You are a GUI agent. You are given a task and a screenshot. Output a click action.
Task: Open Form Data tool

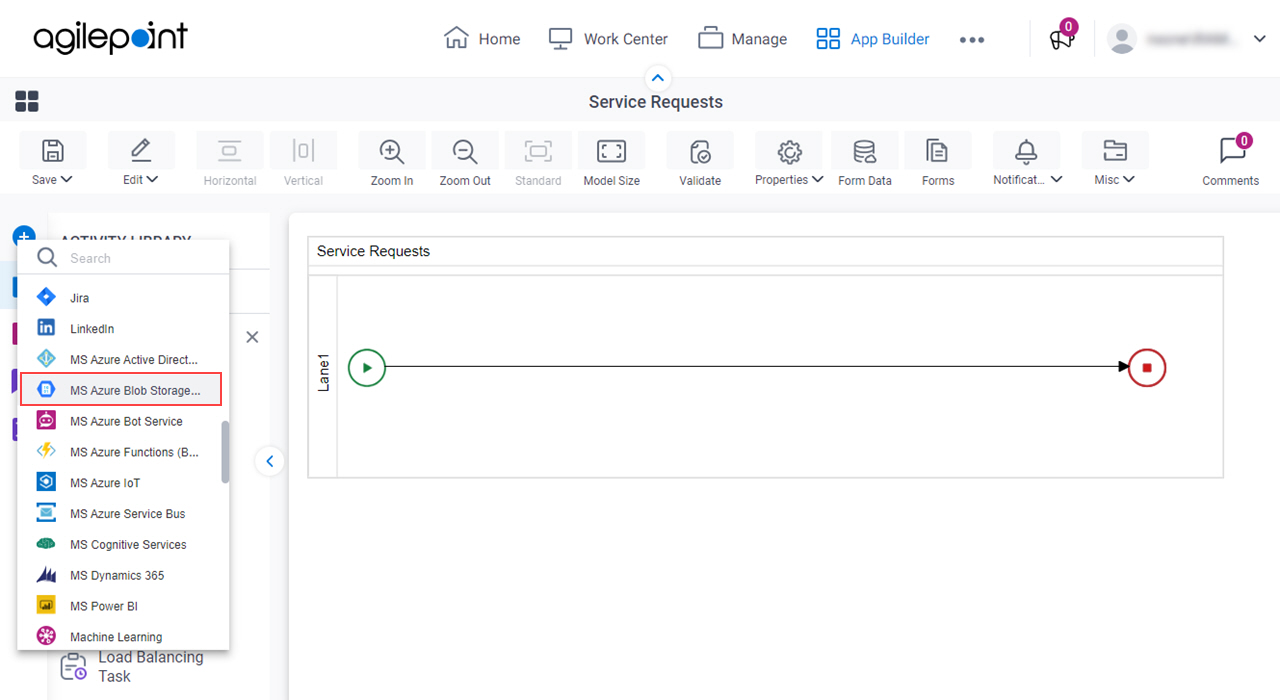864,151
